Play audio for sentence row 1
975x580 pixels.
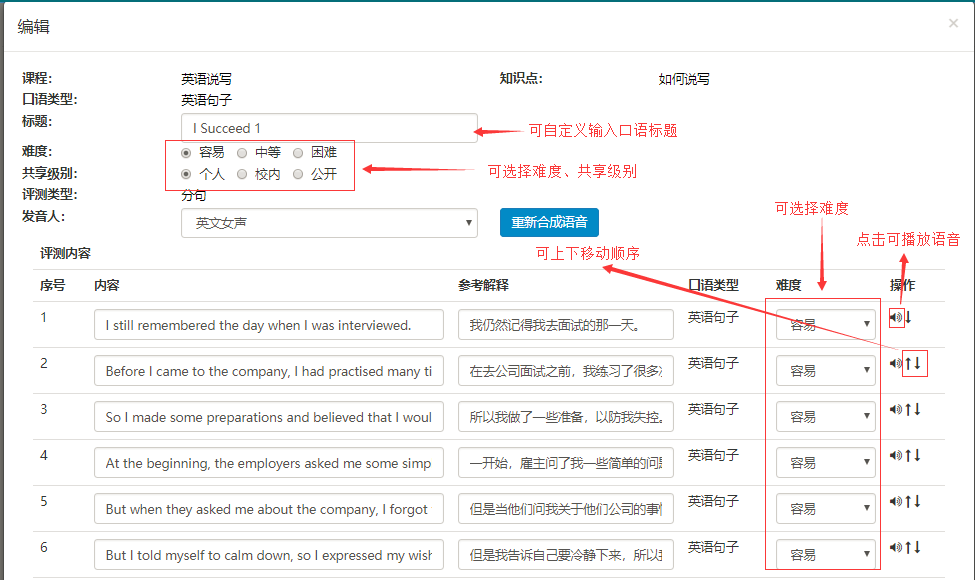(x=895, y=318)
